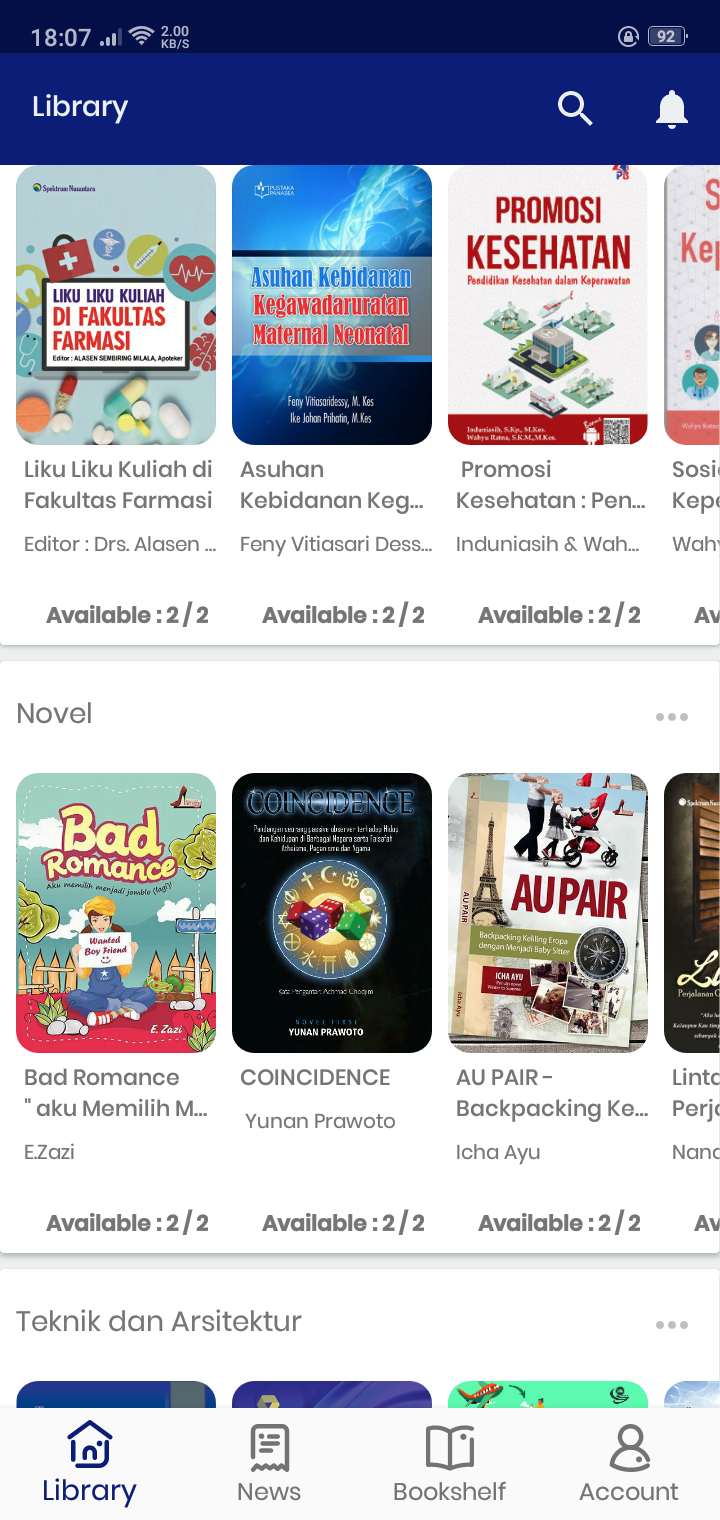Open the Novel section three-dot menu
Image resolution: width=720 pixels, height=1520 pixels.
(x=672, y=717)
